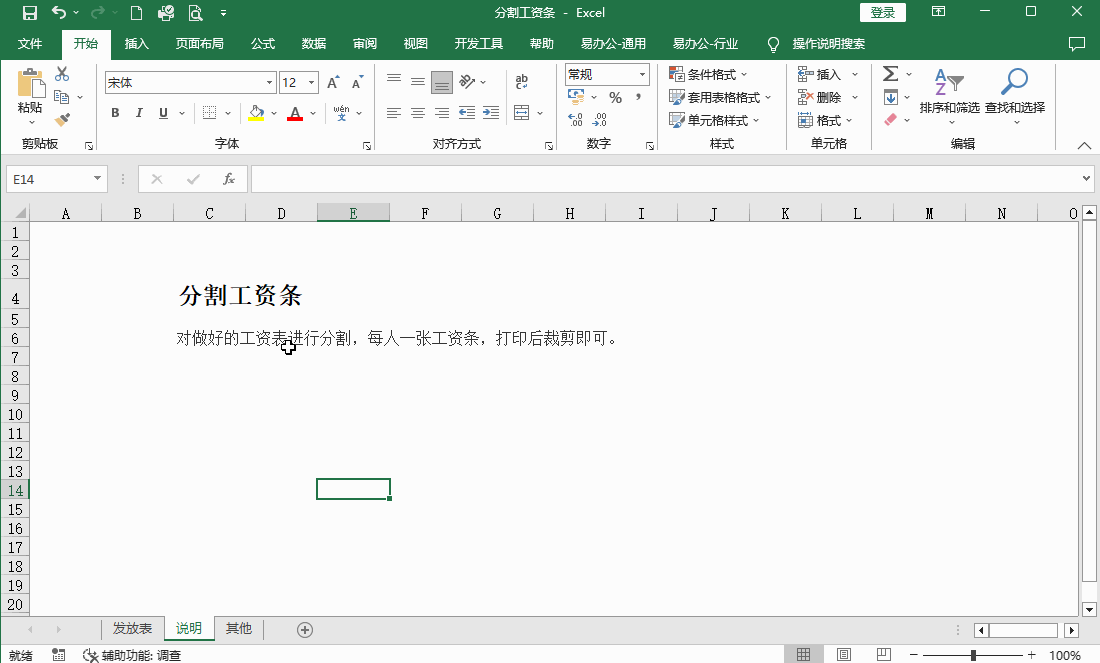Screen dimensions: 1100x663
Task: Align text to the left
Action: point(394,113)
